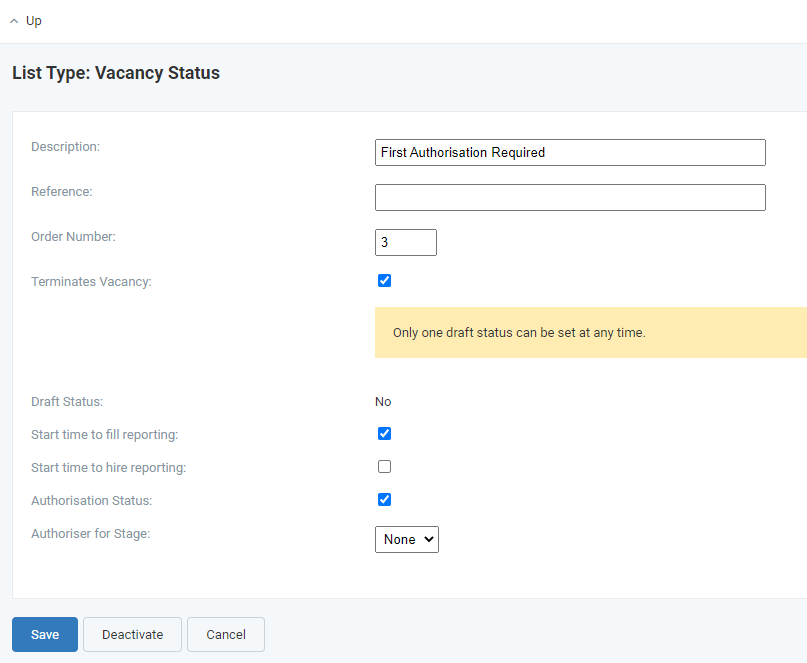
Task: Click the Up chevron icon
Action: click(x=14, y=21)
